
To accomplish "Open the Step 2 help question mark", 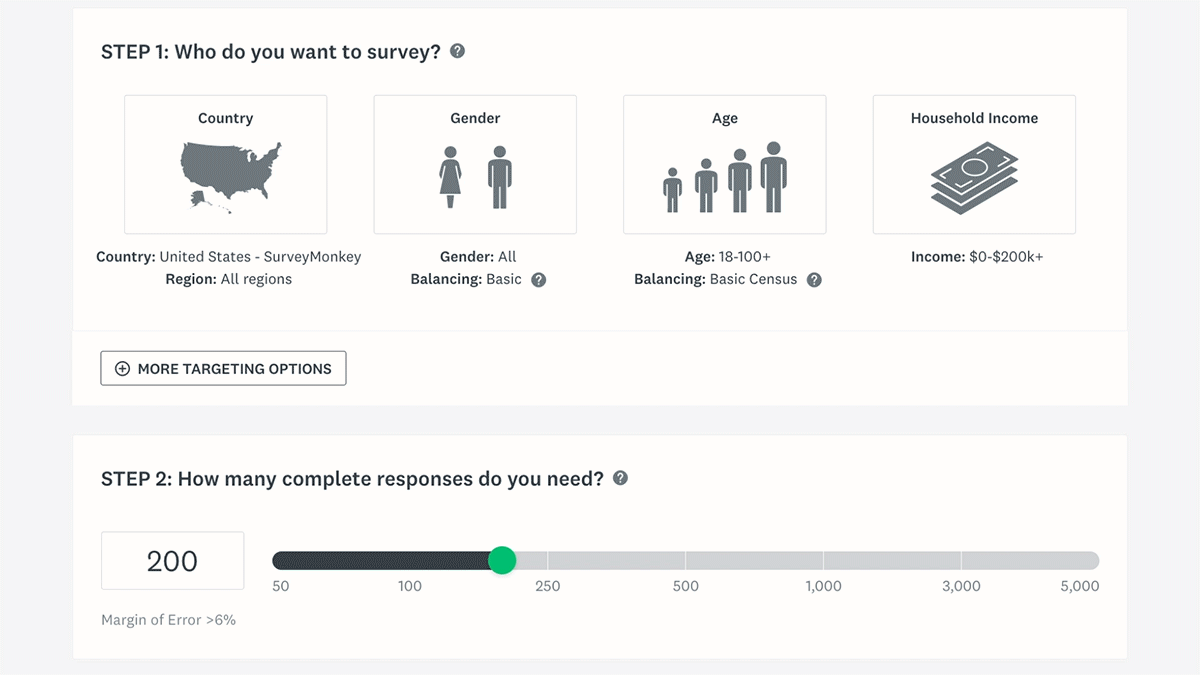I will pos(620,478).
